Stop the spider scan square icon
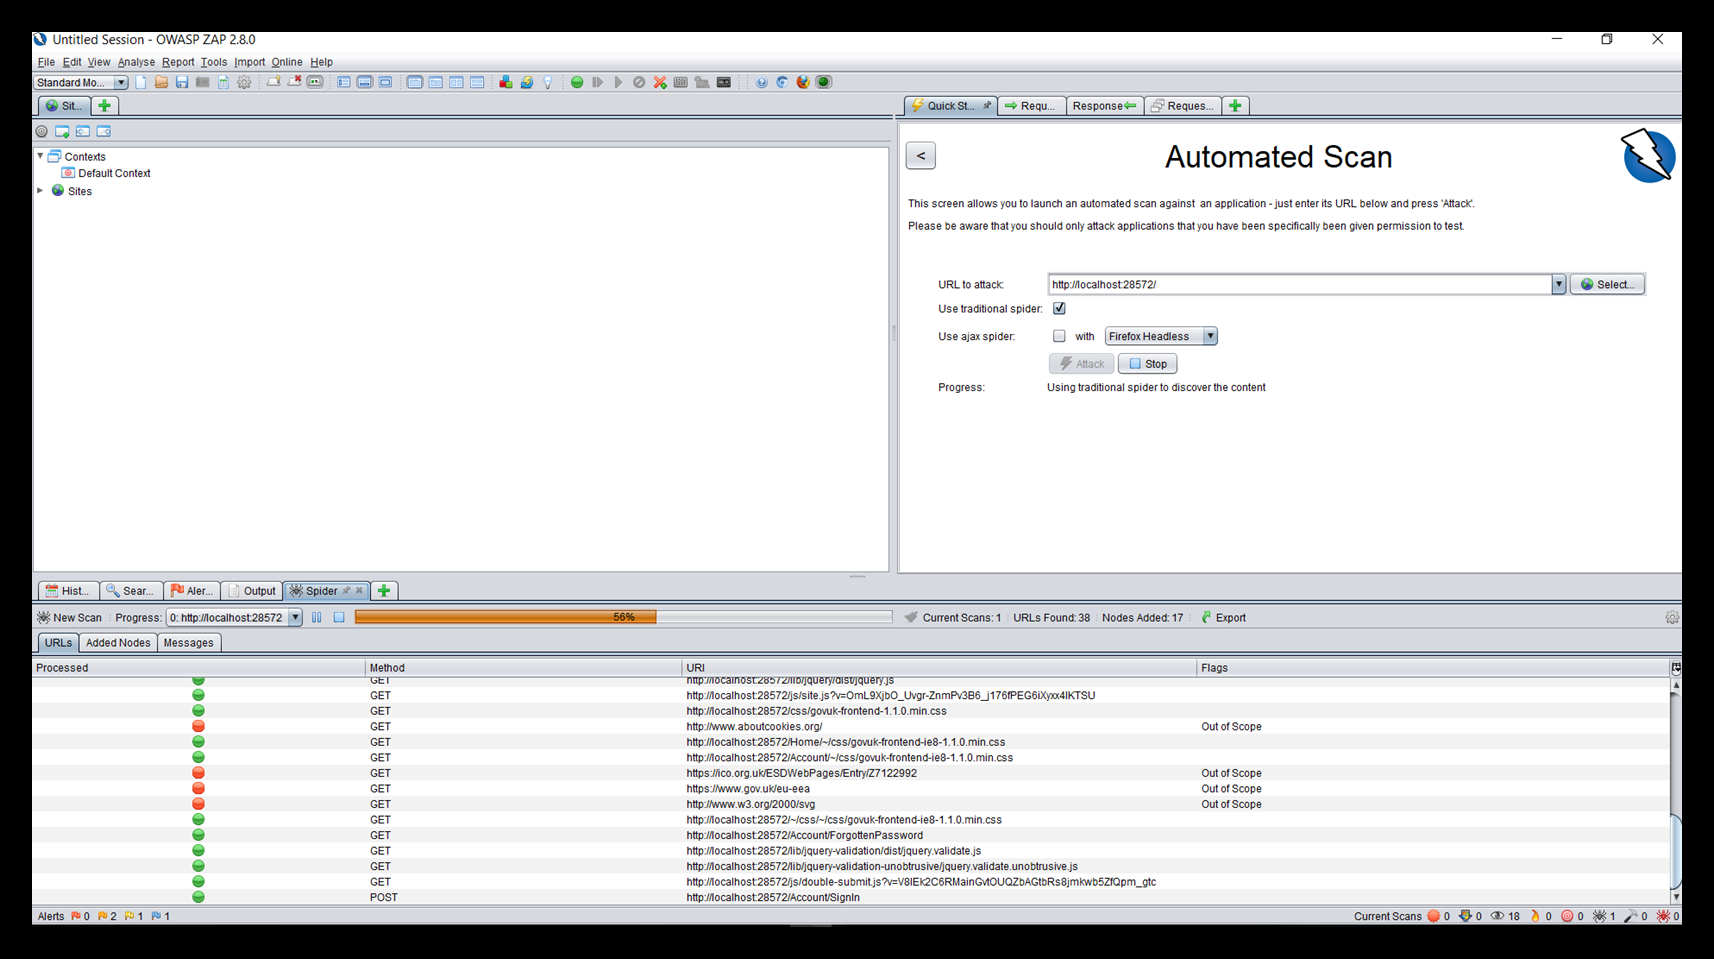 [x=339, y=617]
